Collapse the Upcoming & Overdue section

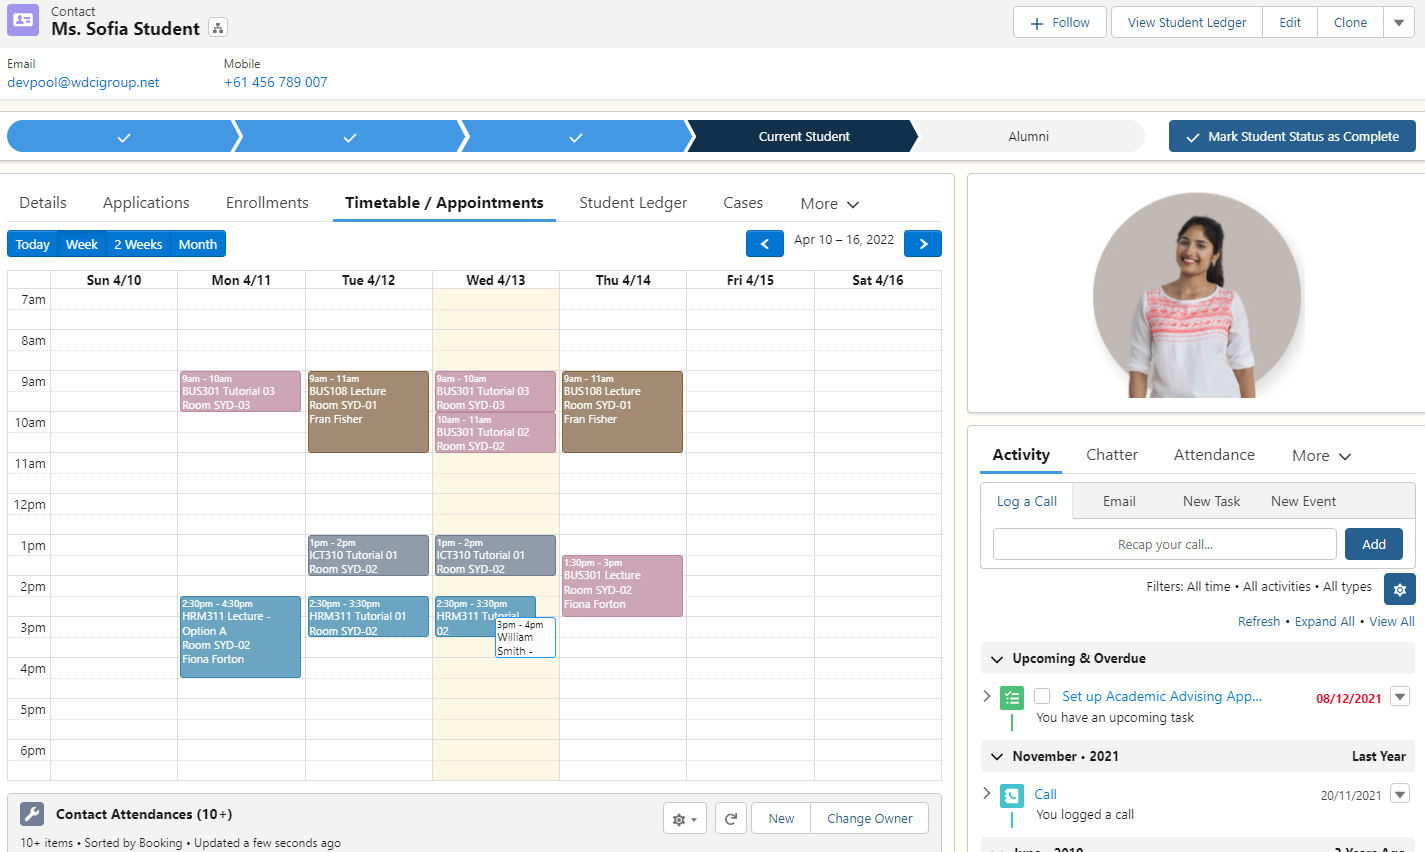coord(996,659)
